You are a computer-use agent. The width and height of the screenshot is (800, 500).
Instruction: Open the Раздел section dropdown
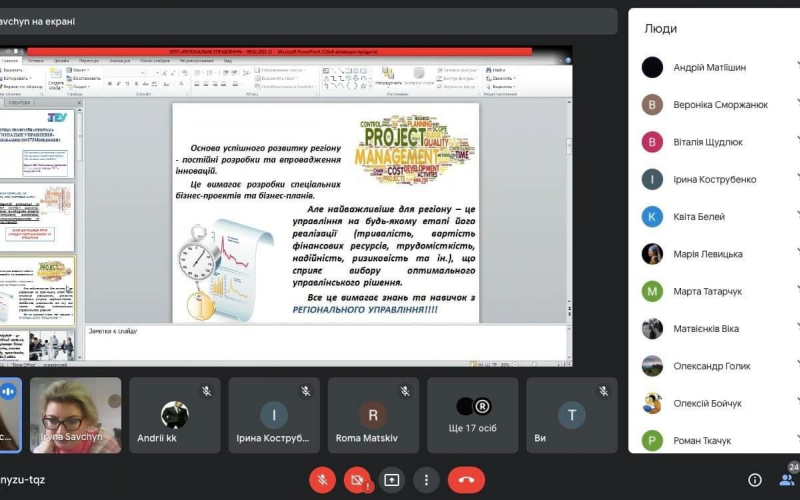[80, 87]
